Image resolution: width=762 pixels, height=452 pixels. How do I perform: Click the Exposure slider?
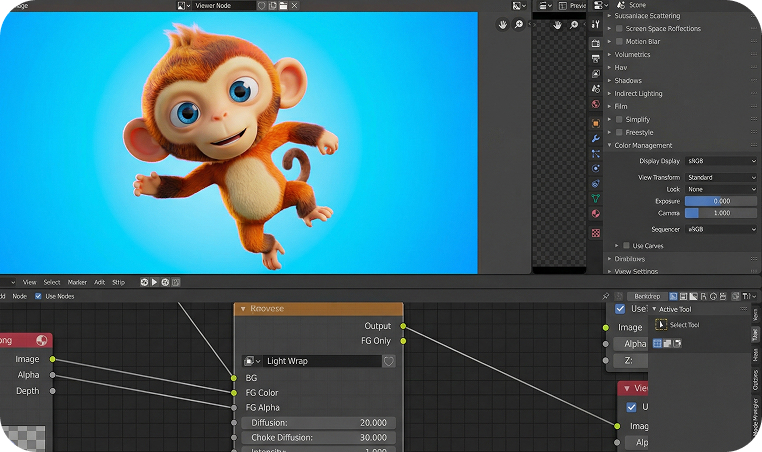[721, 201]
